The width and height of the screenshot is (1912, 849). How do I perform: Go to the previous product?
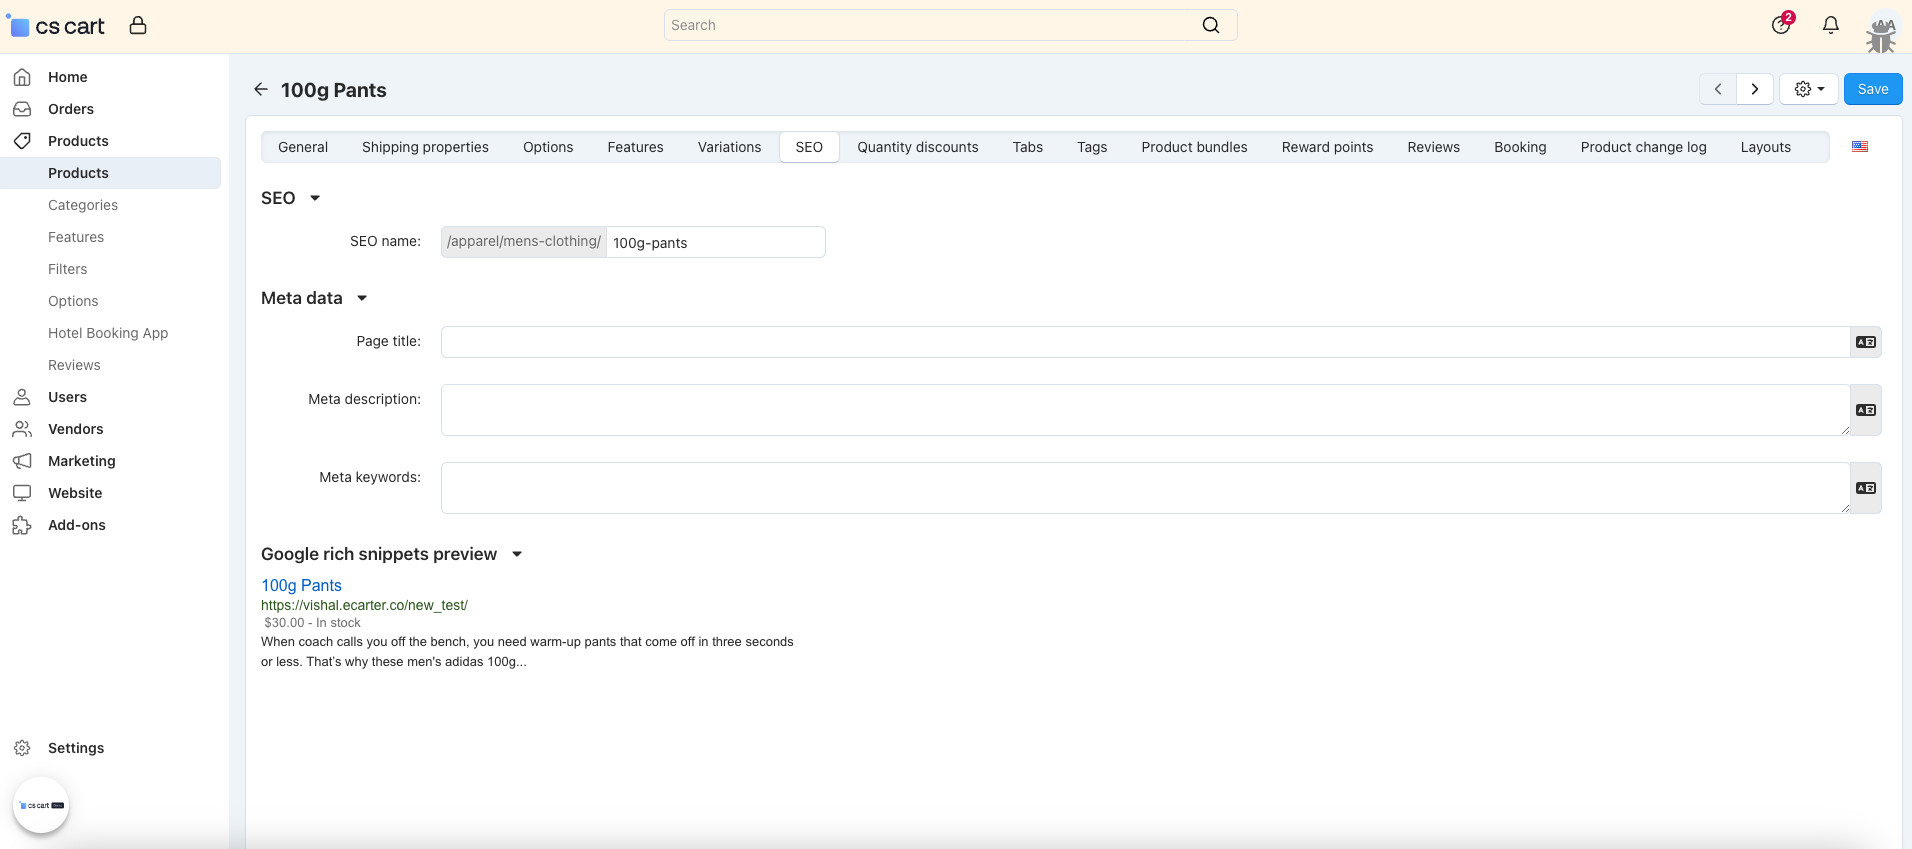click(x=1718, y=89)
